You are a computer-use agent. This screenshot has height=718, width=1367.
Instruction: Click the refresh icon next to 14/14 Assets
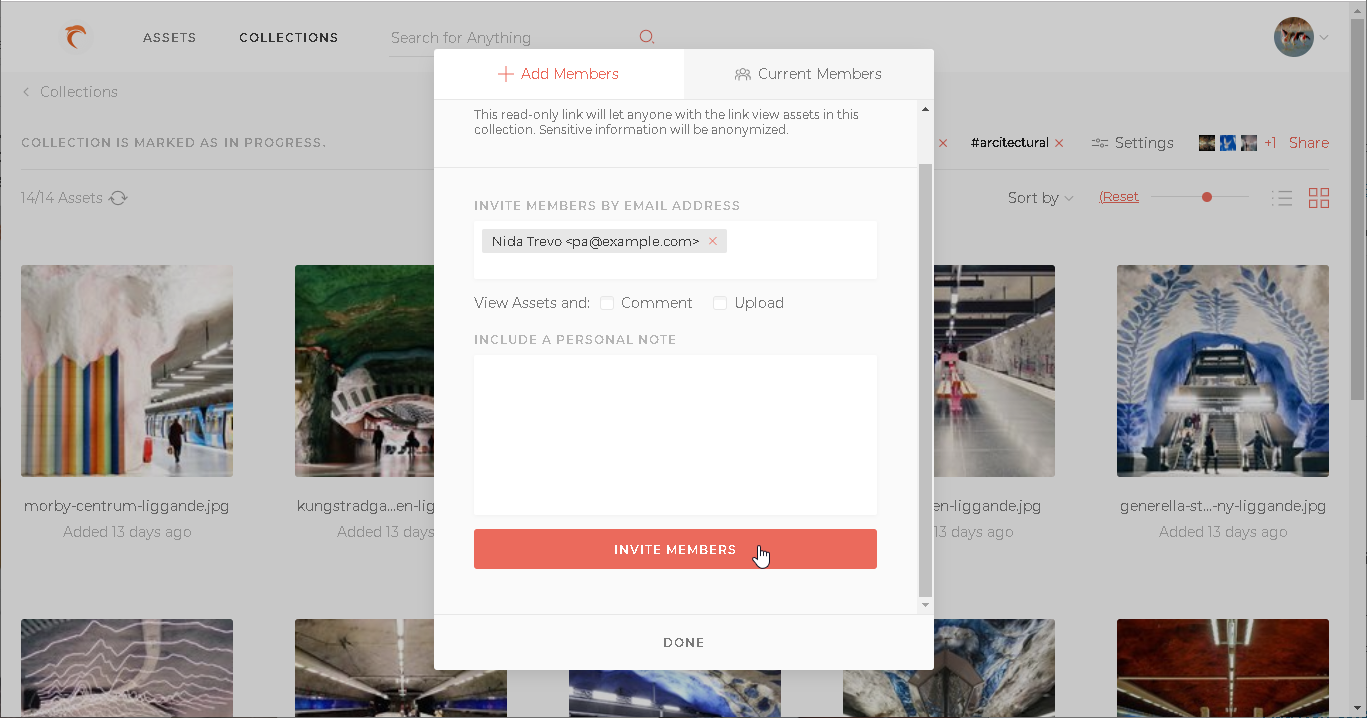click(118, 198)
